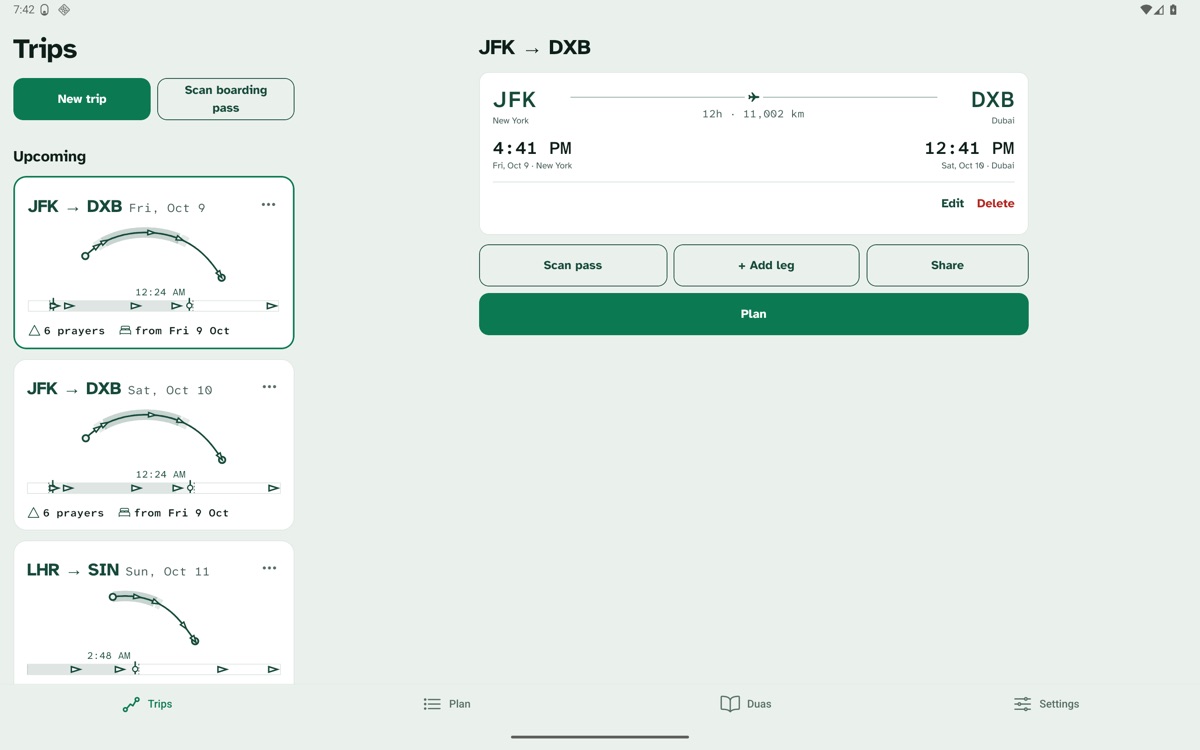Click prayer timeline bar on Sat, Oct 10 card

[153, 488]
